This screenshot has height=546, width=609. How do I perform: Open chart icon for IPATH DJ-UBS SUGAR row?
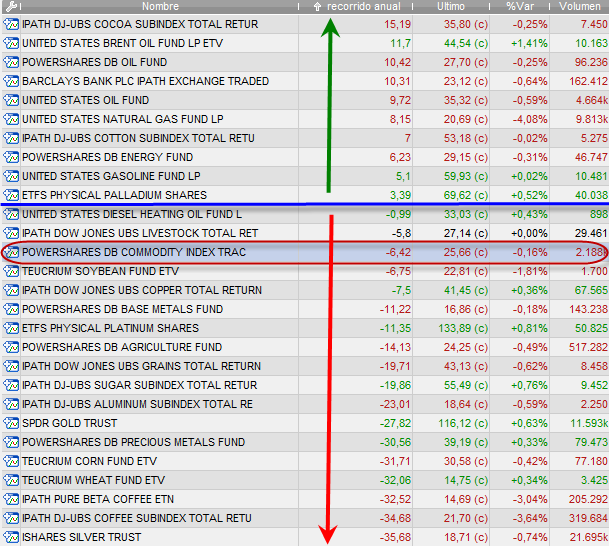coord(11,386)
